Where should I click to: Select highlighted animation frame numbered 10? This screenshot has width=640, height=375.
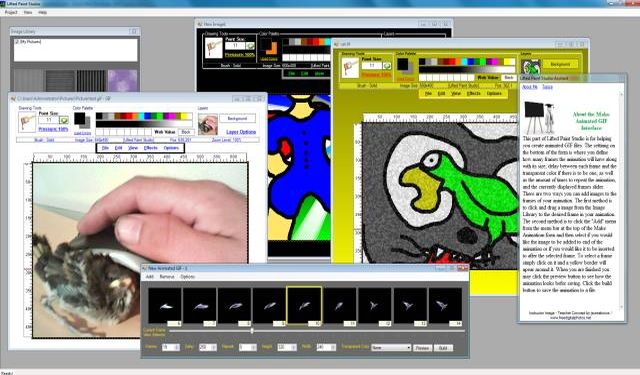pos(304,306)
